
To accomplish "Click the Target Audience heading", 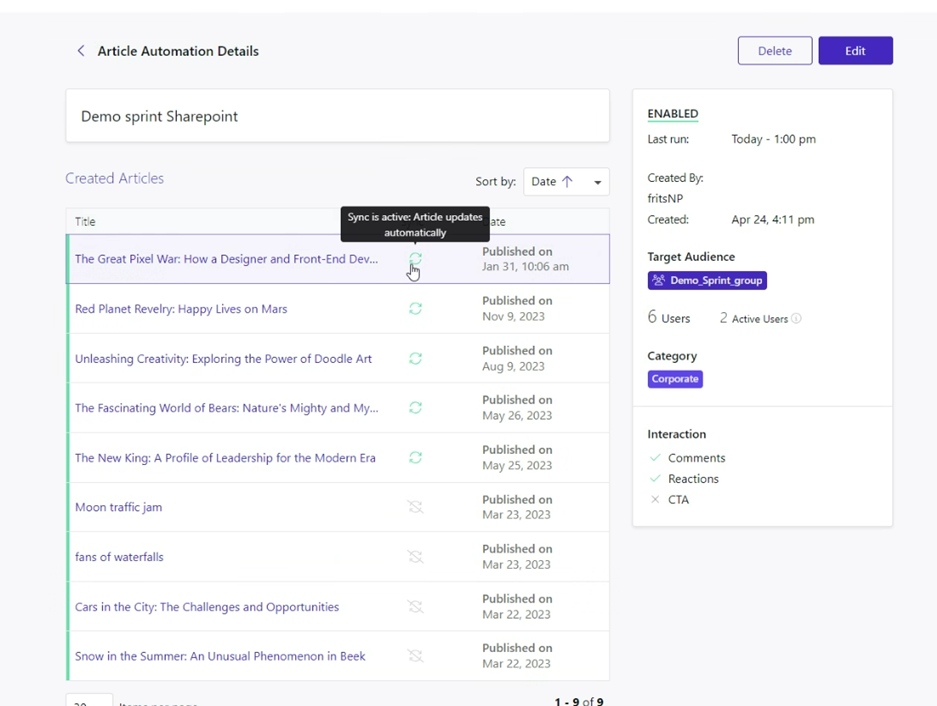I will (x=691, y=256).
